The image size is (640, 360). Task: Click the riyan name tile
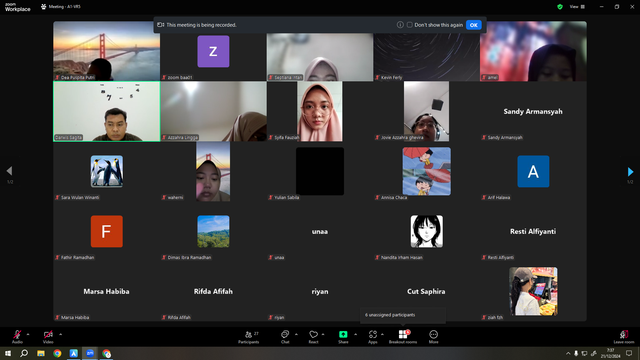(x=320, y=291)
